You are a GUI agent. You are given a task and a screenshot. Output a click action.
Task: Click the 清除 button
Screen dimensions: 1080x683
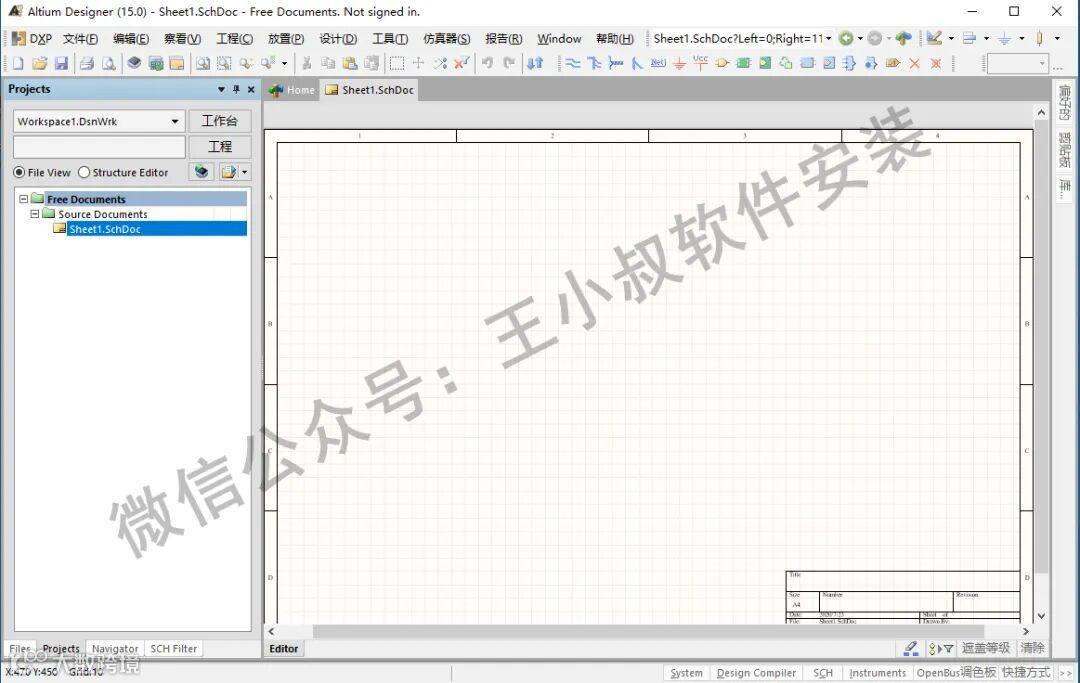tap(1032, 648)
